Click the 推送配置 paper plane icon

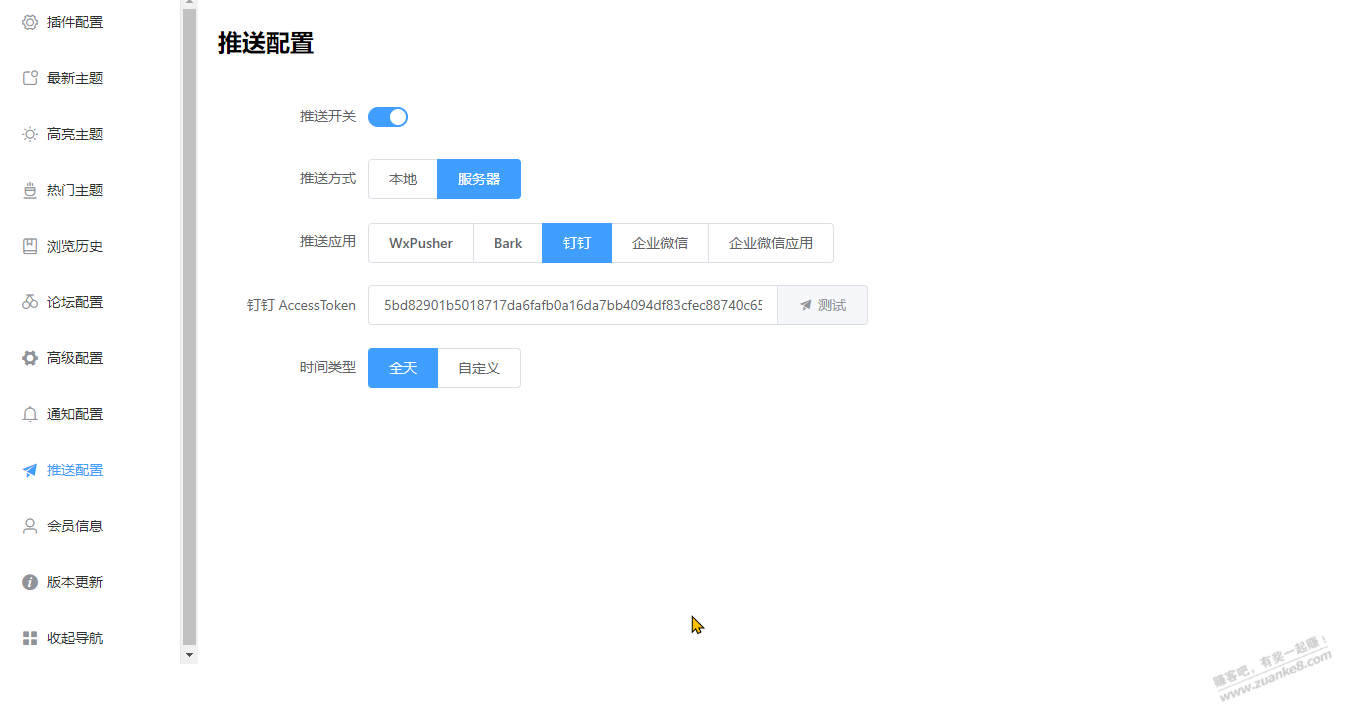[x=30, y=470]
